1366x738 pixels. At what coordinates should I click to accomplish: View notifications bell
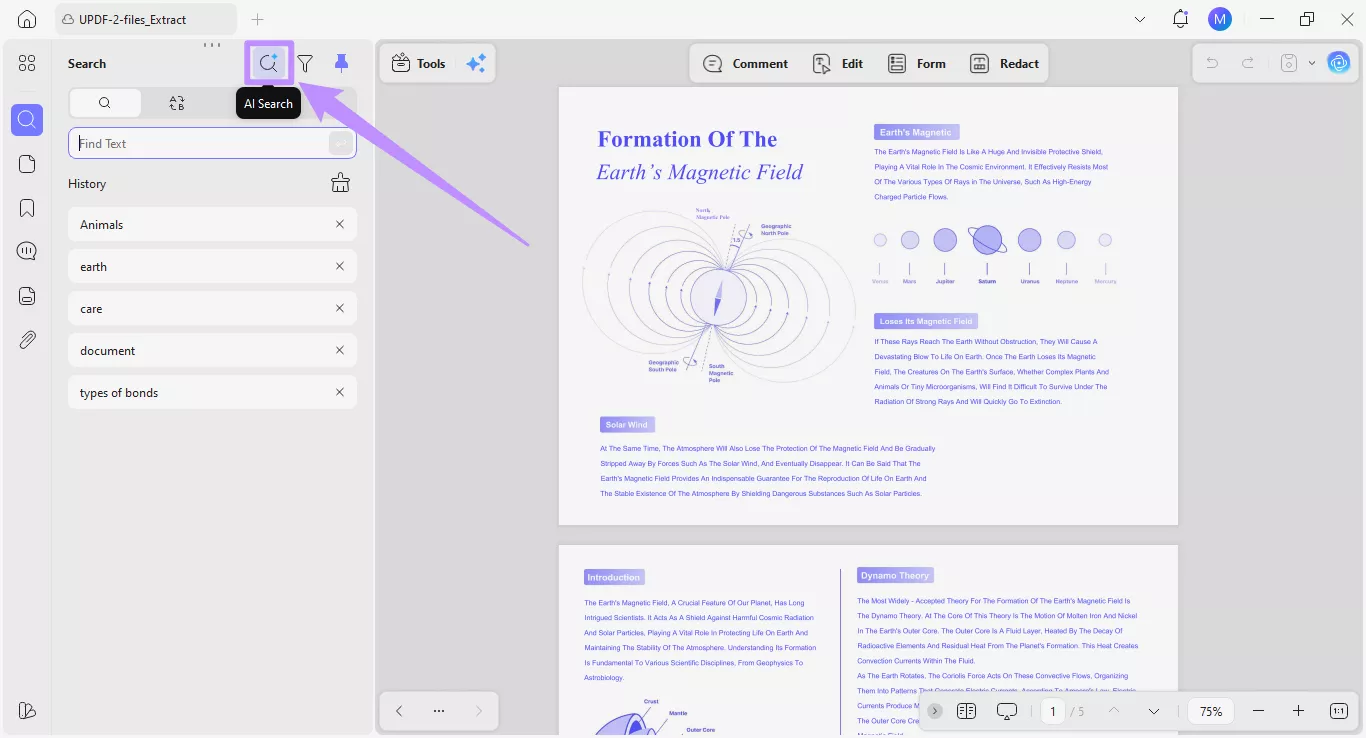point(1181,19)
